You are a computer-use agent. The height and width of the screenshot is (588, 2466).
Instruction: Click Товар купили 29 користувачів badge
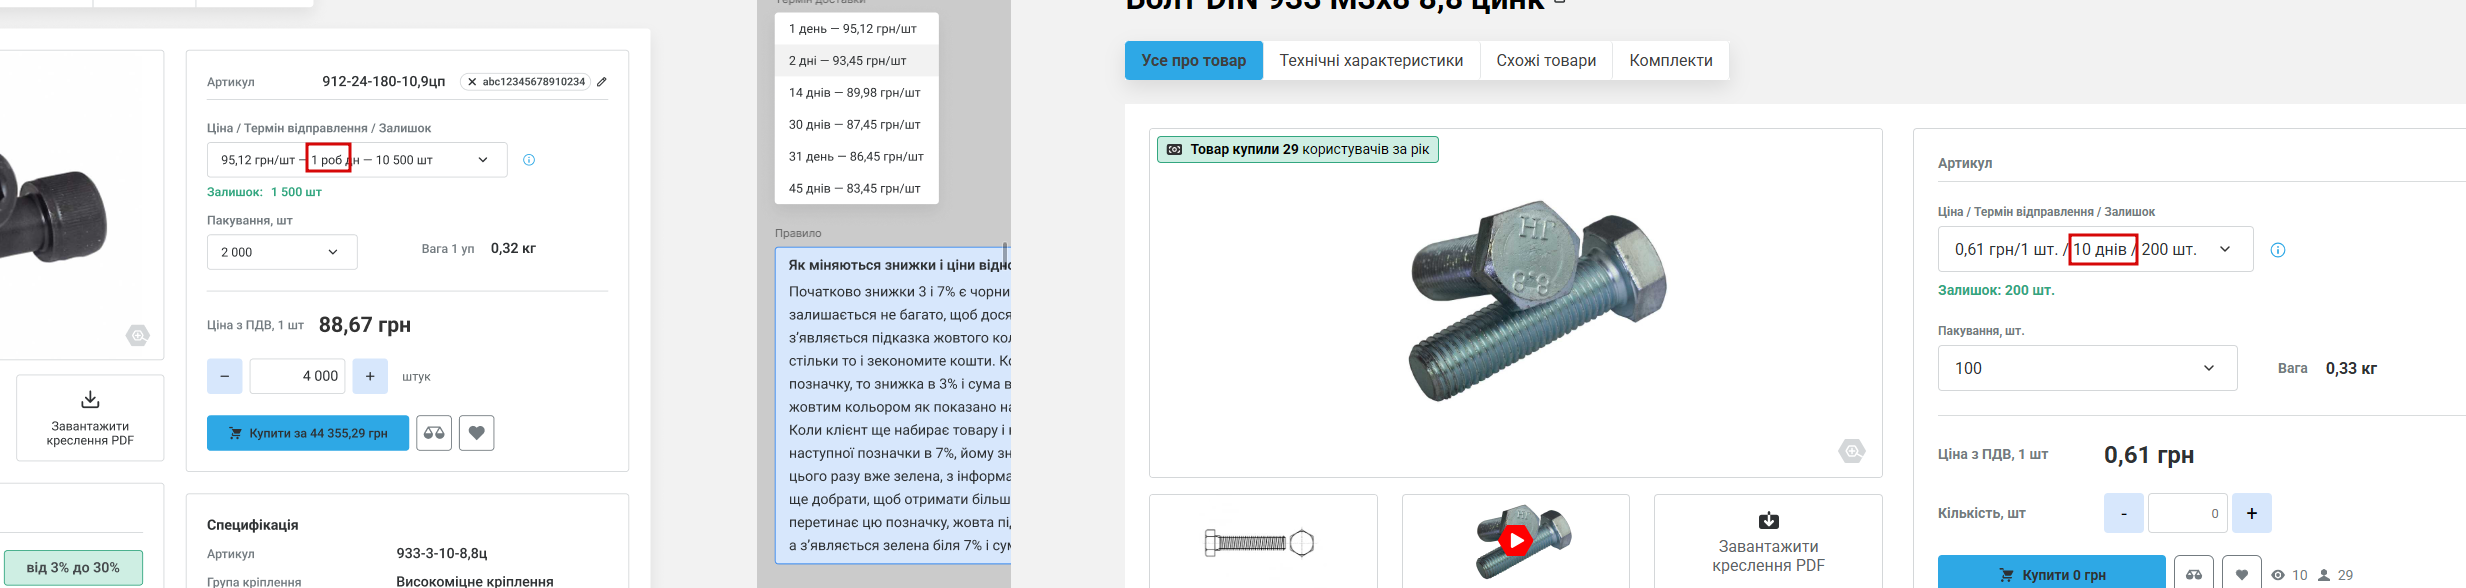[1298, 149]
